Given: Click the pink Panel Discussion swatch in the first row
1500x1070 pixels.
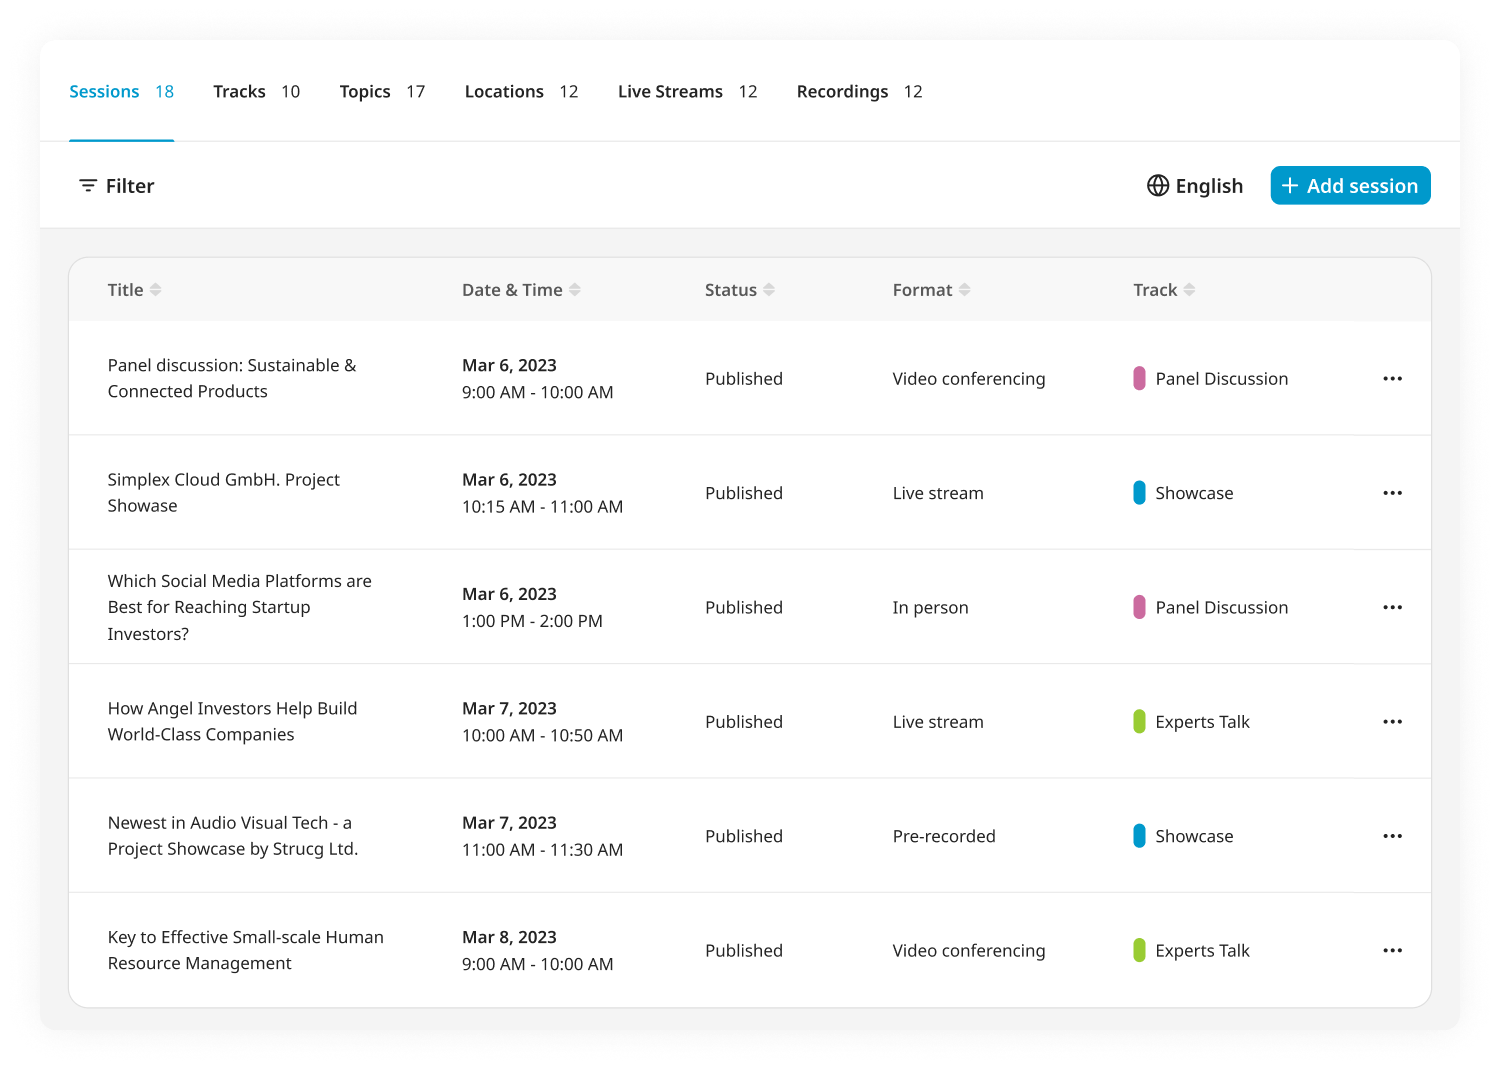Looking at the screenshot, I should click(1139, 378).
